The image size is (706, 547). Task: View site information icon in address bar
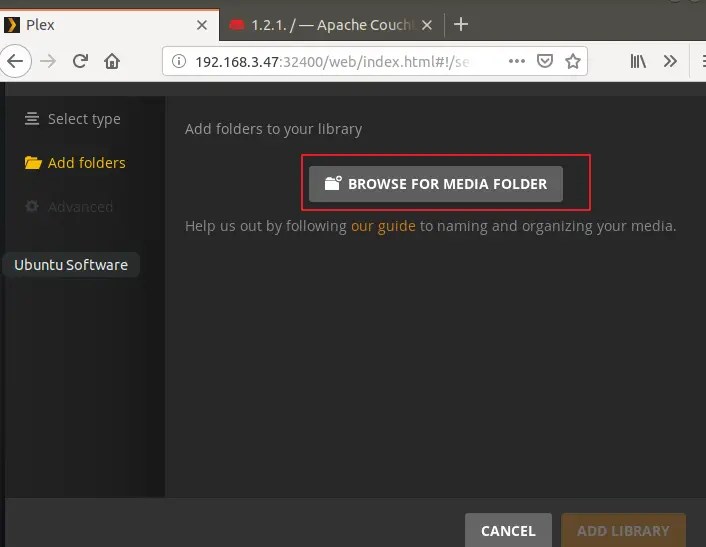pos(179,61)
